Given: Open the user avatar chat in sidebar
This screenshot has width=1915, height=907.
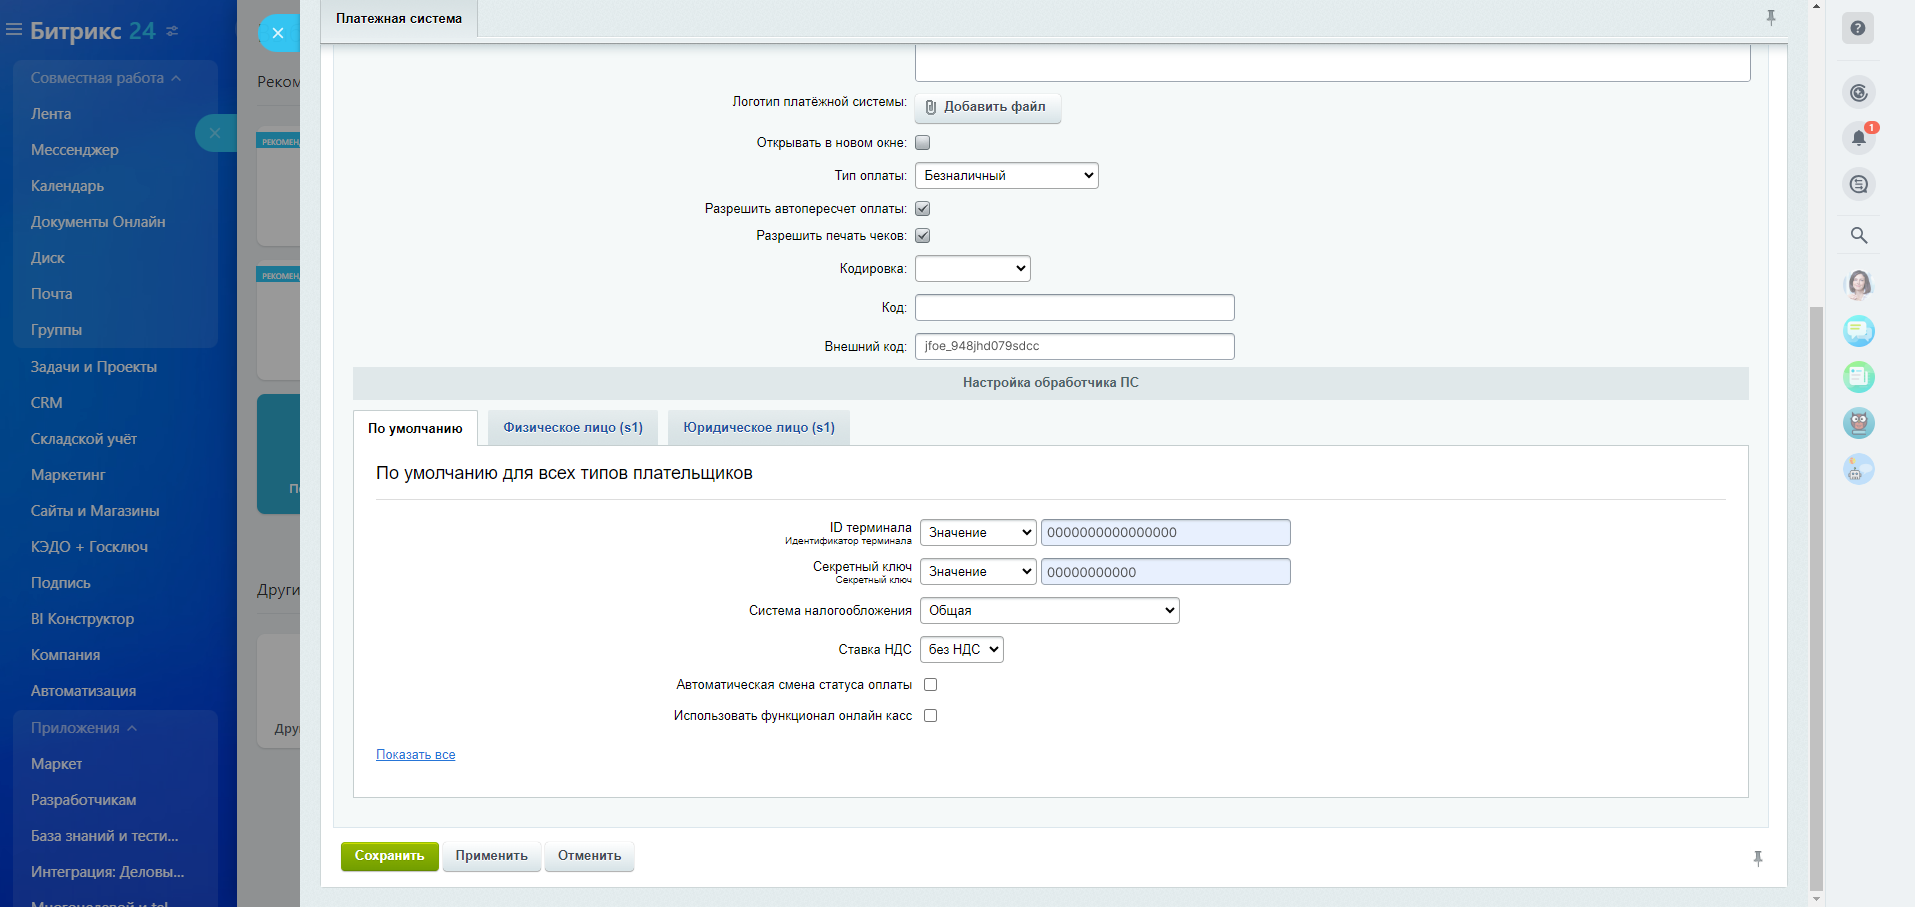Looking at the screenshot, I should point(1858,285).
